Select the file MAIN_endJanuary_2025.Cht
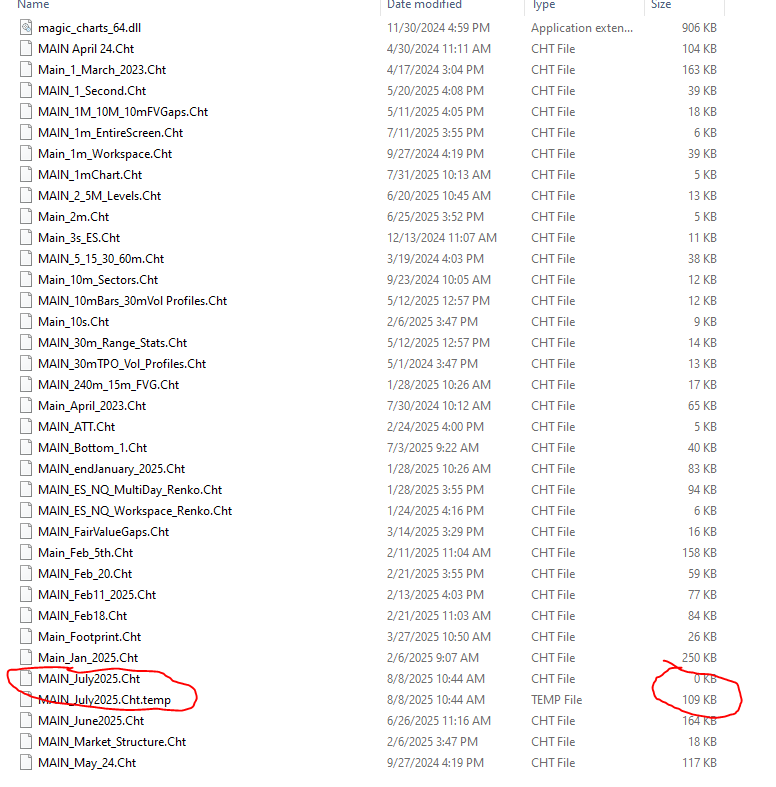The height and width of the screenshot is (787, 776). pos(111,468)
